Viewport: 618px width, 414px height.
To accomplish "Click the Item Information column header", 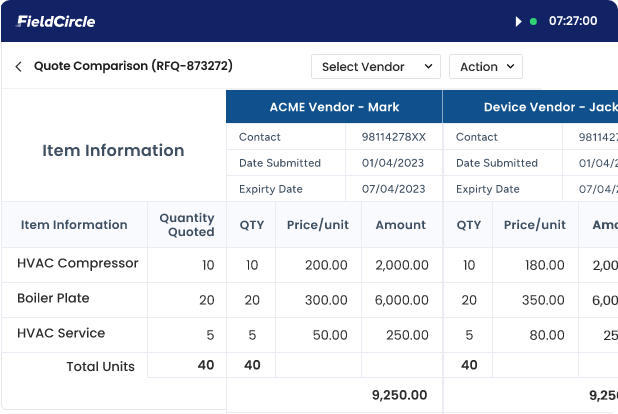I will [74, 225].
